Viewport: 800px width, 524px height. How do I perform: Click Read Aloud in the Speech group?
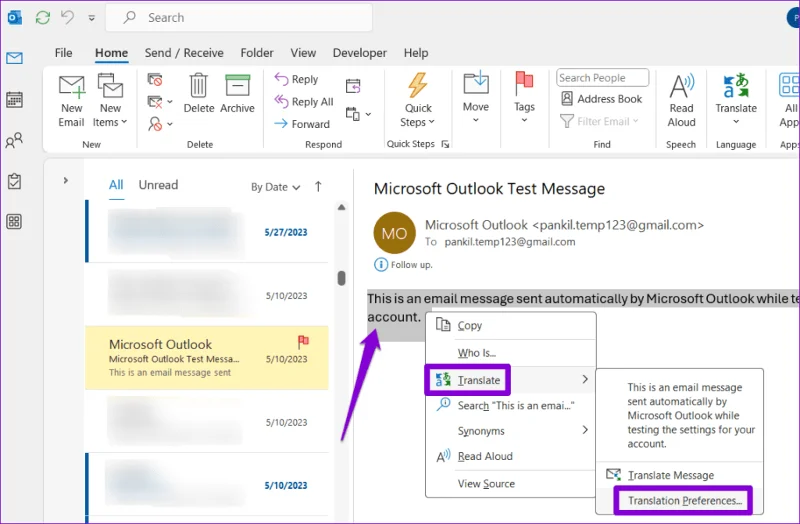(682, 101)
